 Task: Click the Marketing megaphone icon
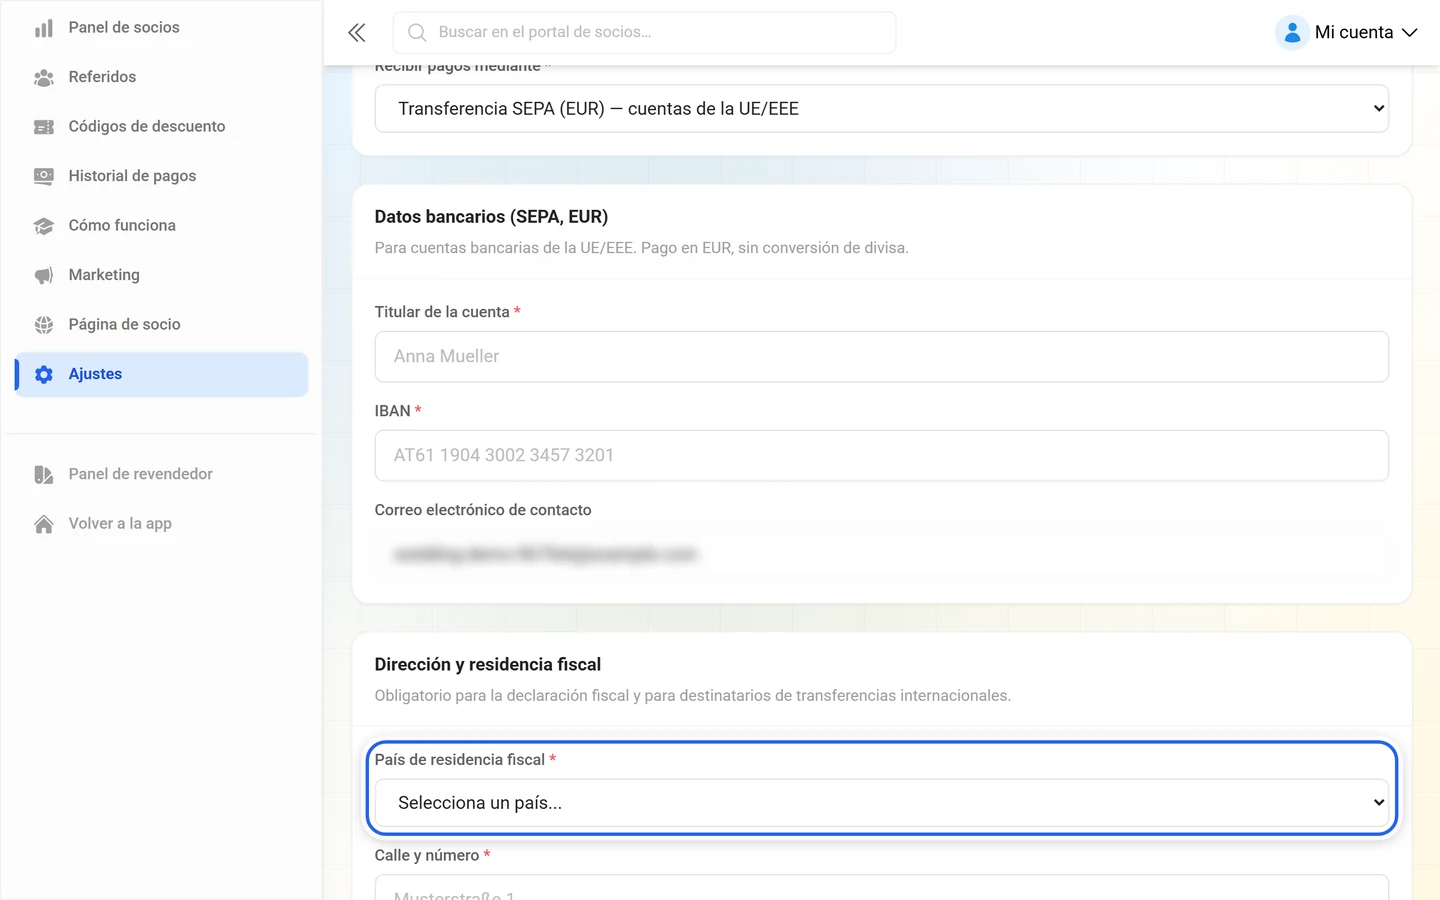44,275
